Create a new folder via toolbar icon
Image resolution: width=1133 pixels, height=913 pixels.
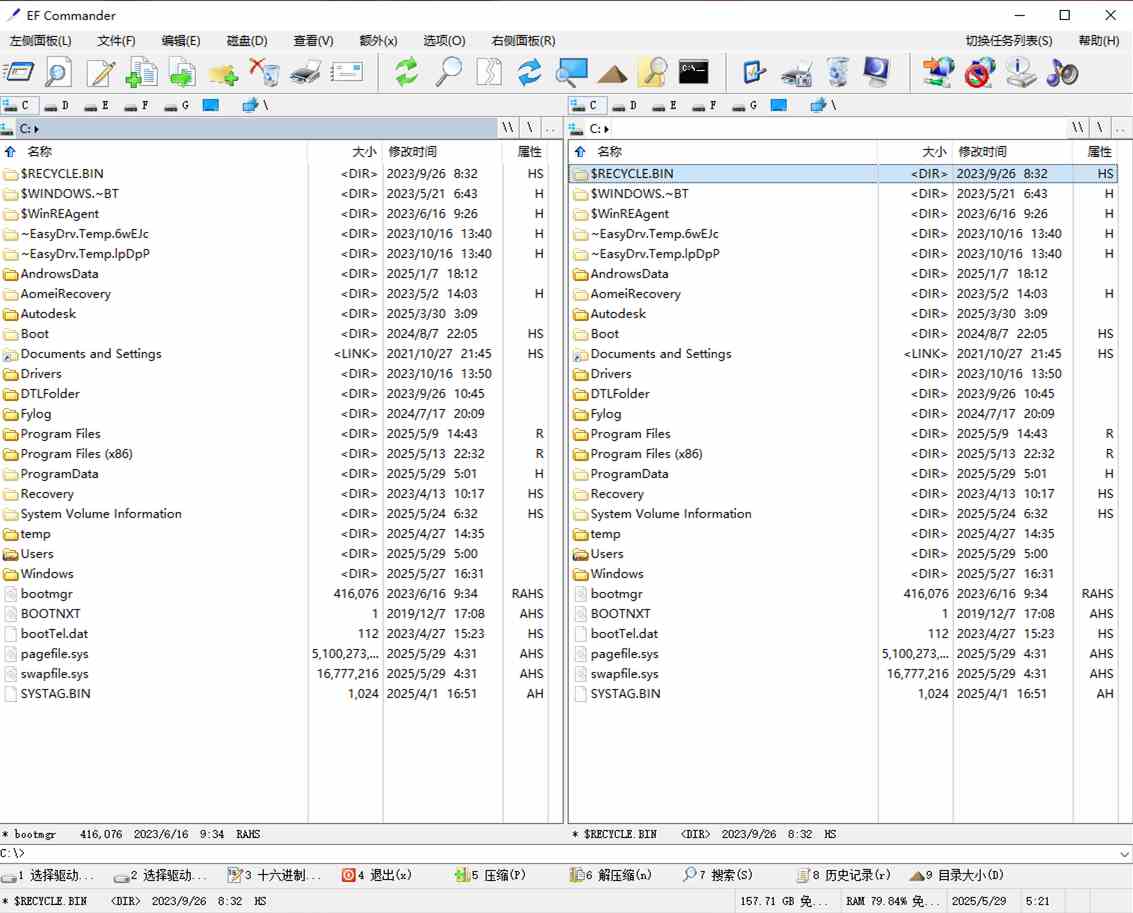(x=222, y=73)
